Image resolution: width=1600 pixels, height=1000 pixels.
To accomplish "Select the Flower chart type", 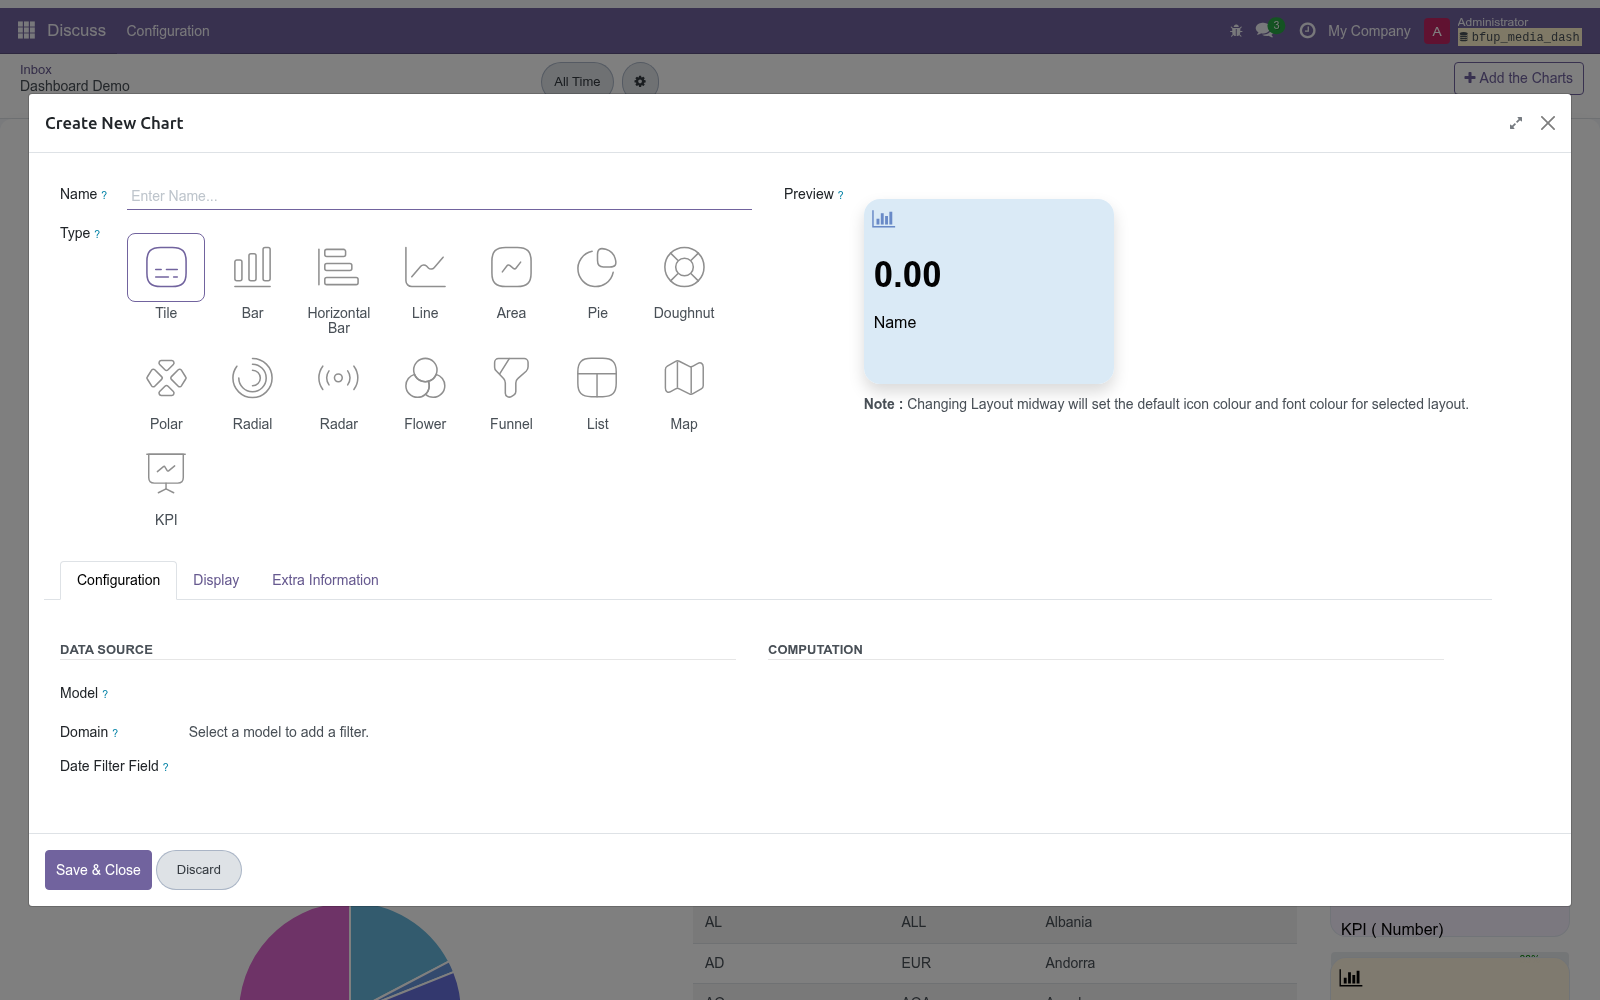I will (425, 378).
